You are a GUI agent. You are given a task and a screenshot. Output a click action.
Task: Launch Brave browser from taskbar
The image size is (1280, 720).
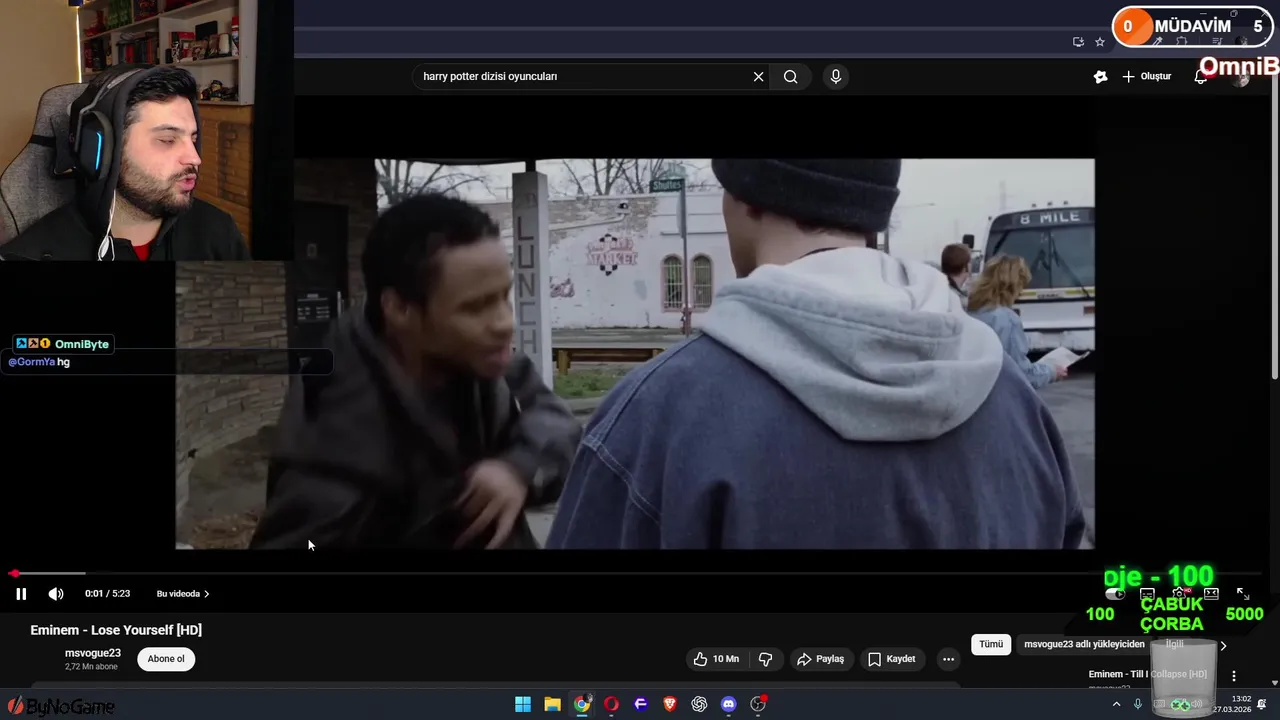coord(670,704)
